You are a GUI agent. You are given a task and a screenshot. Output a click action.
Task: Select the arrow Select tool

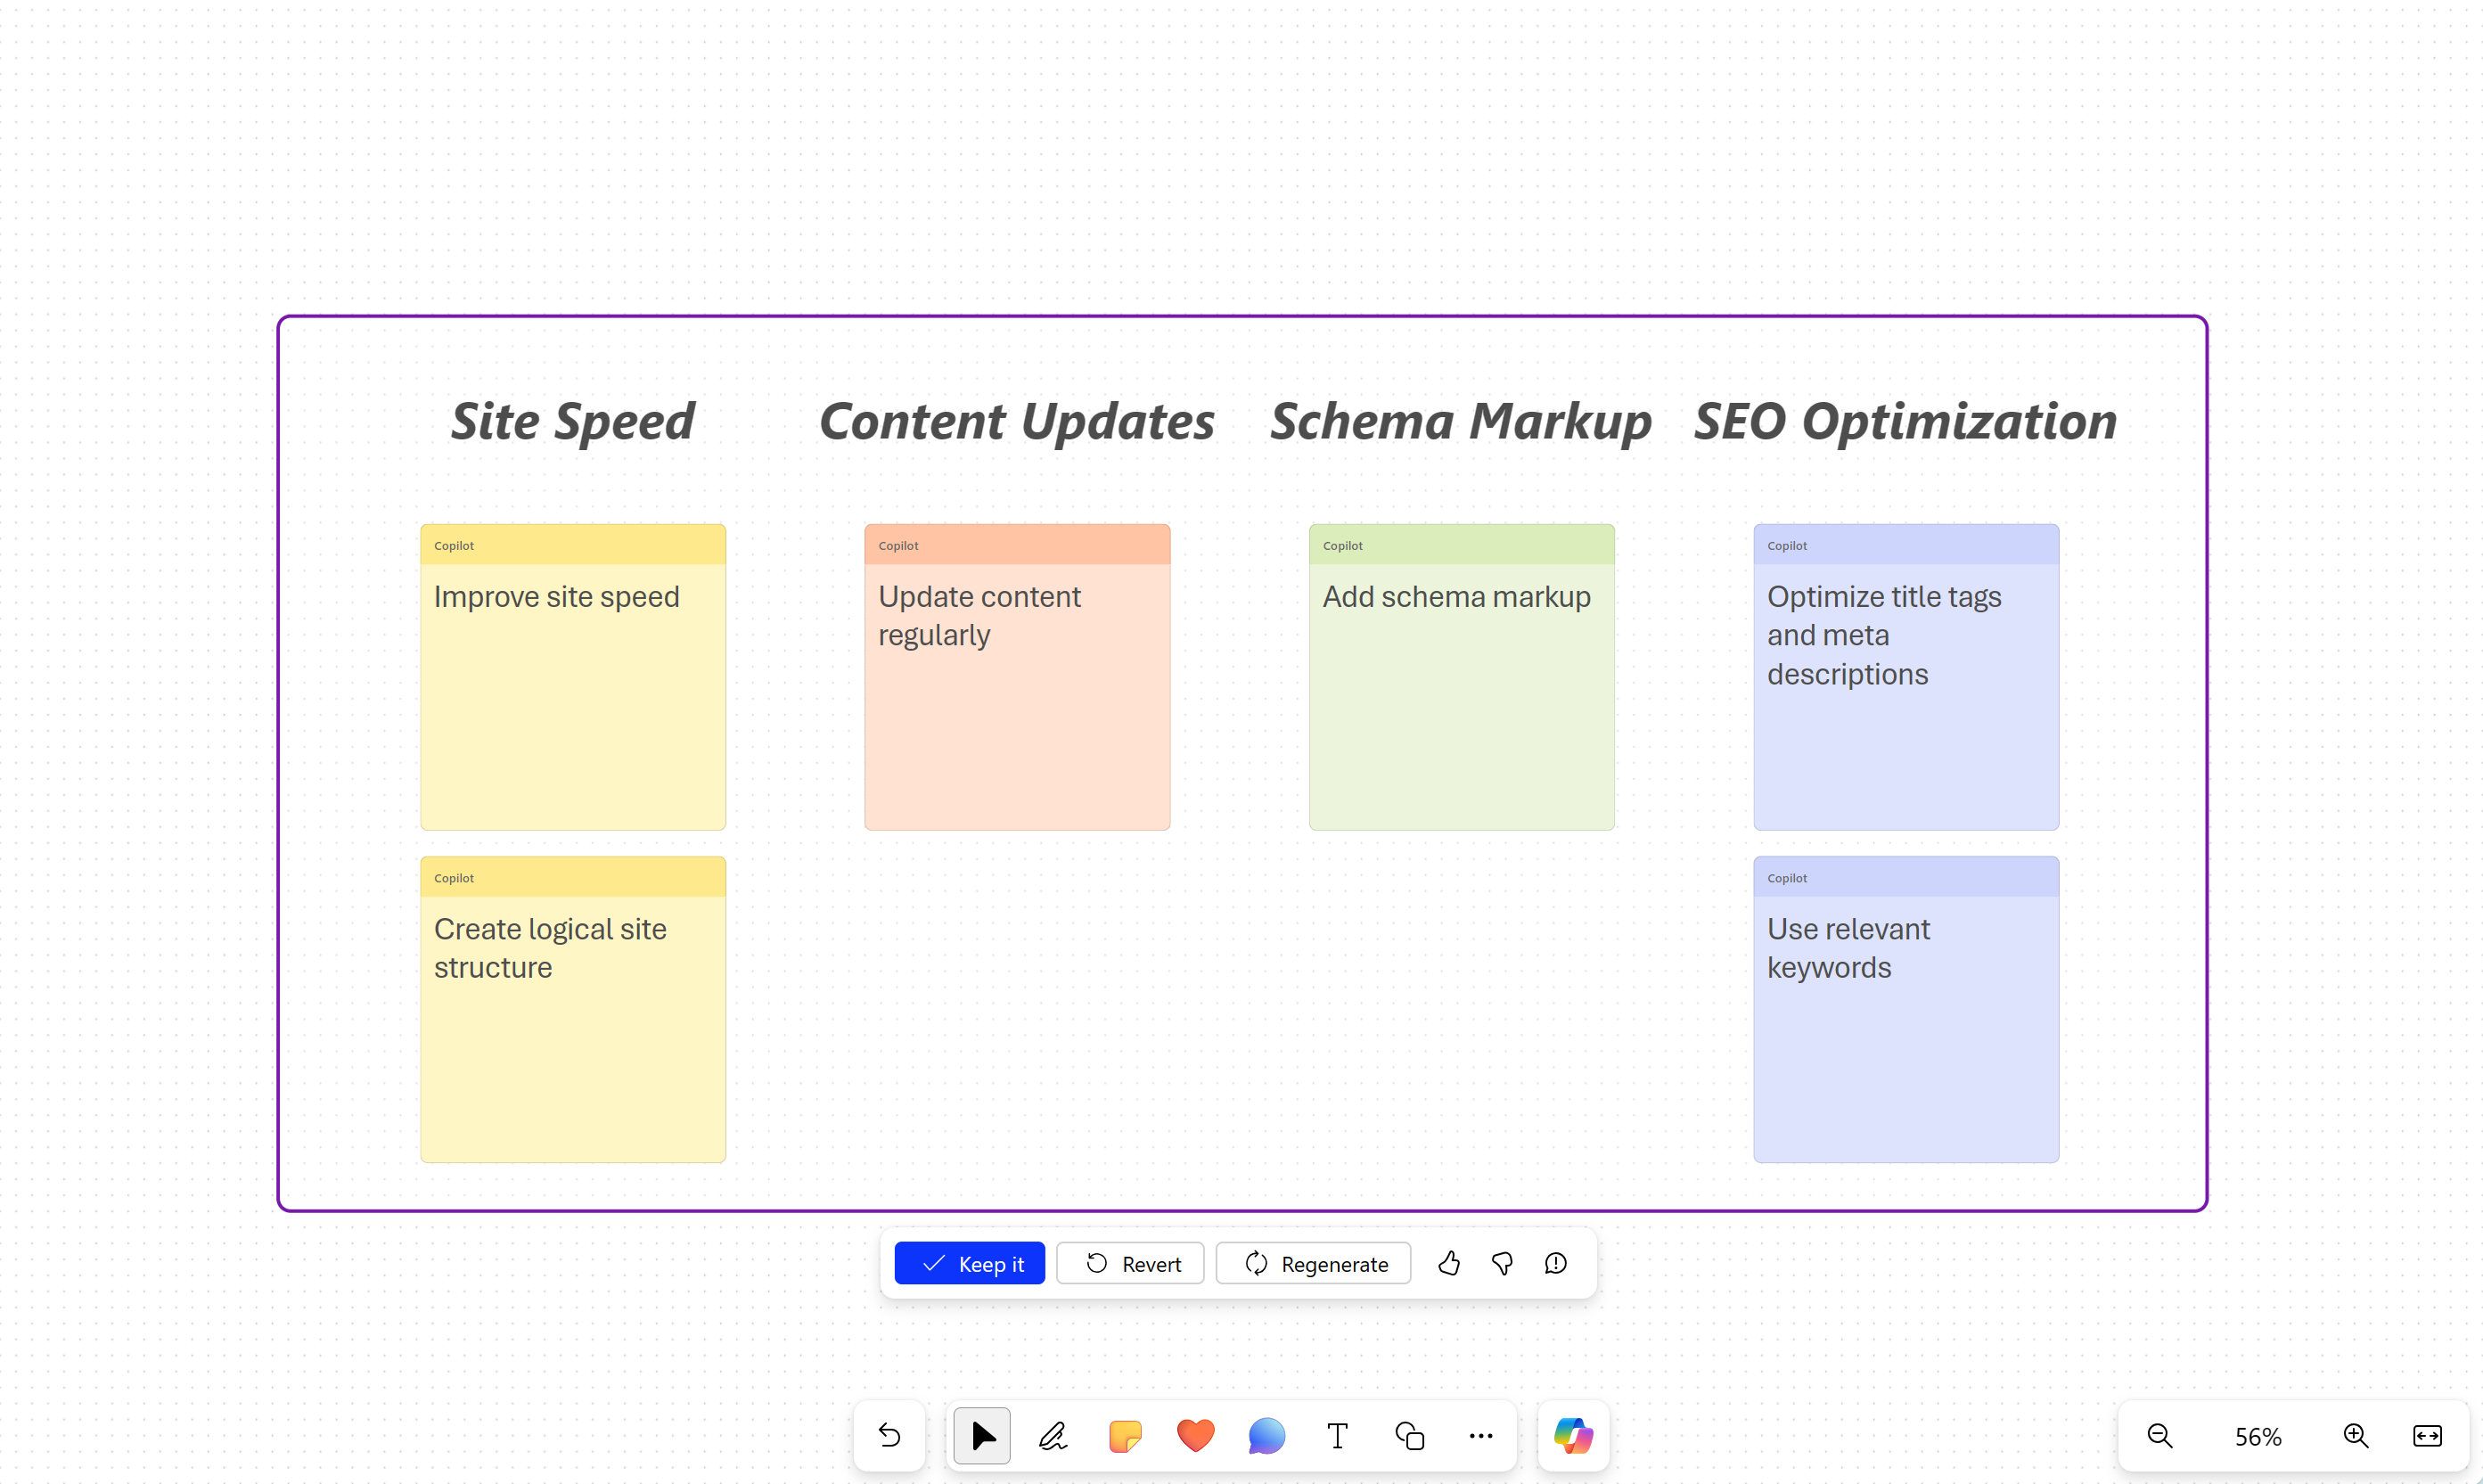click(981, 1435)
